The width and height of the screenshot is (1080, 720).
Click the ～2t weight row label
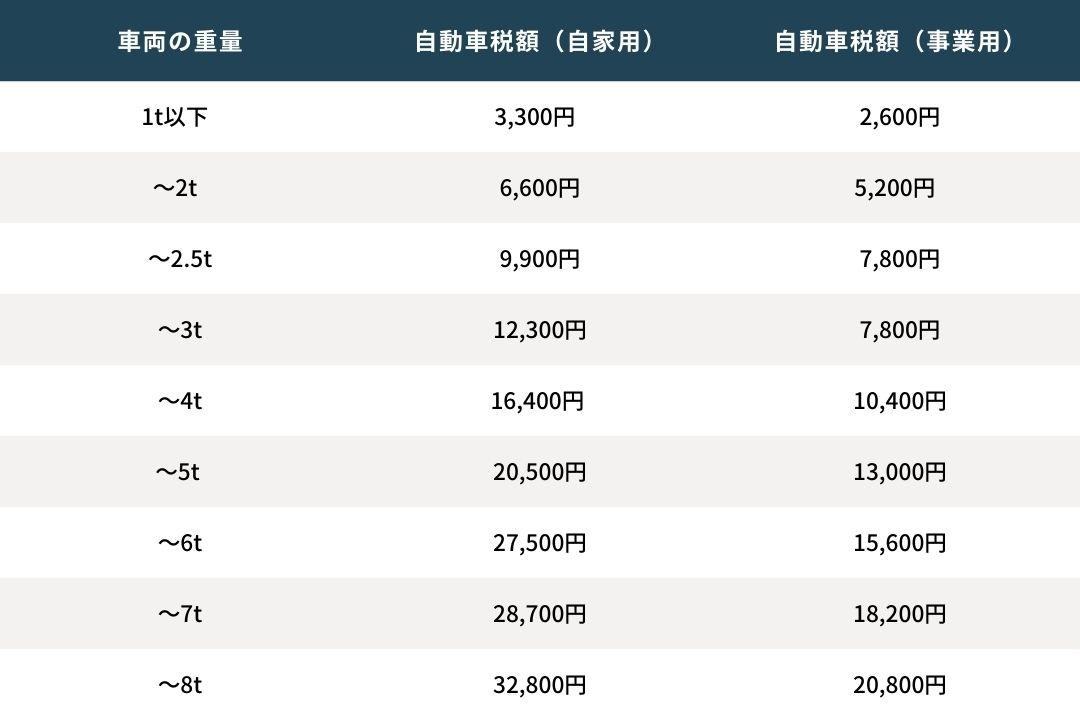[x=175, y=187]
